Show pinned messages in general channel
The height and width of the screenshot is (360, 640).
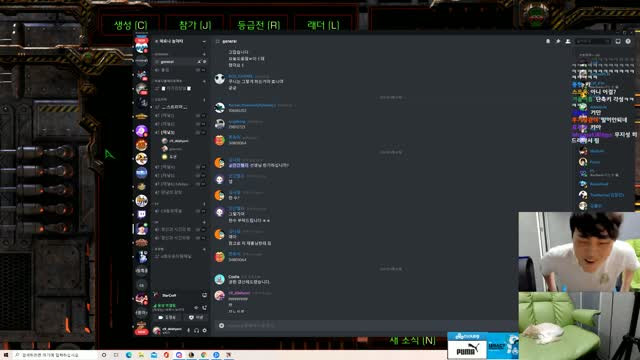558,41
